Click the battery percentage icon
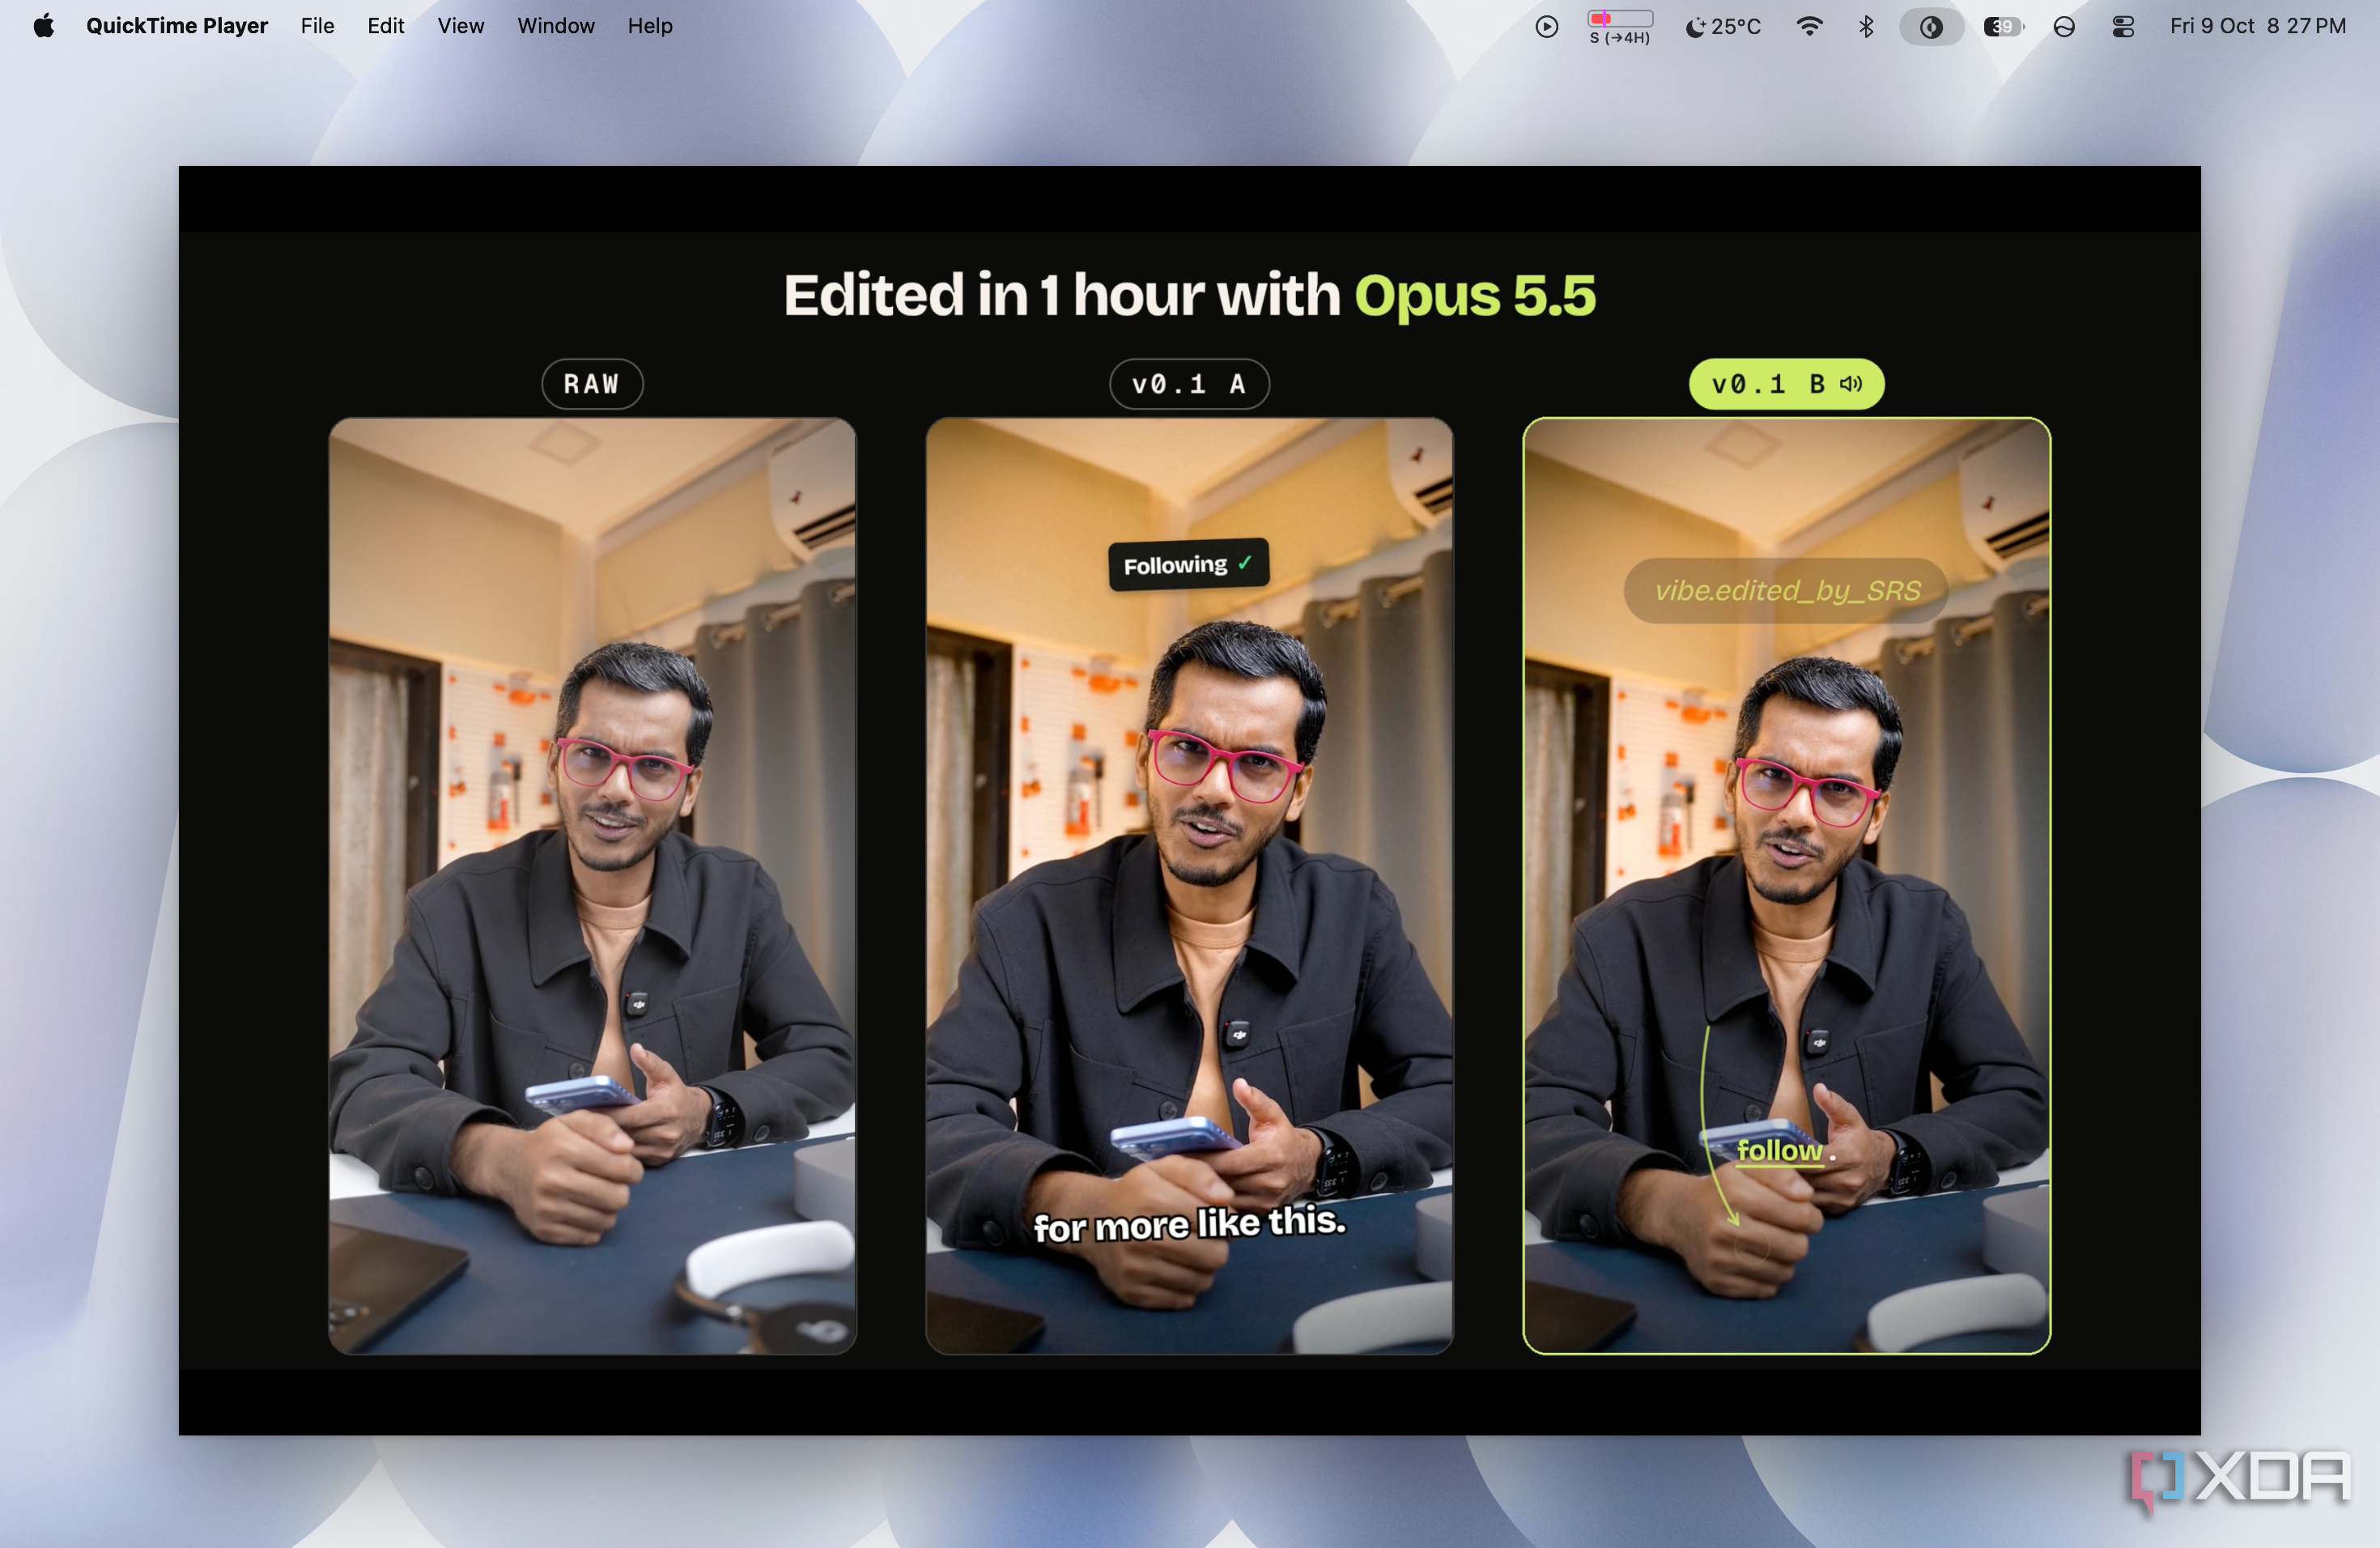Screen dimensions: 2380x1548 pyautogui.click(x=2003, y=27)
